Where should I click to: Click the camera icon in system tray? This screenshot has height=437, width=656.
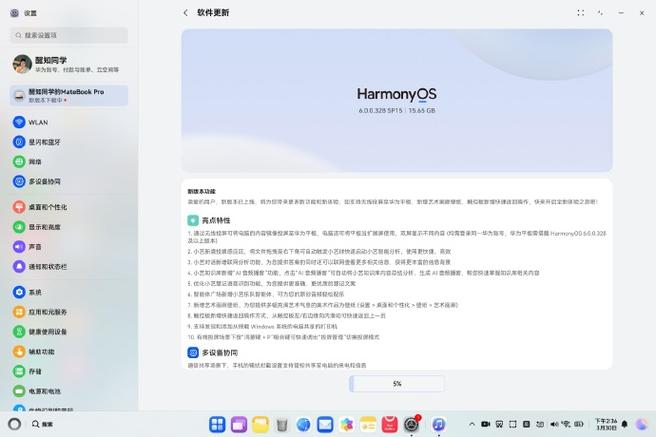pyautogui.click(x=485, y=424)
